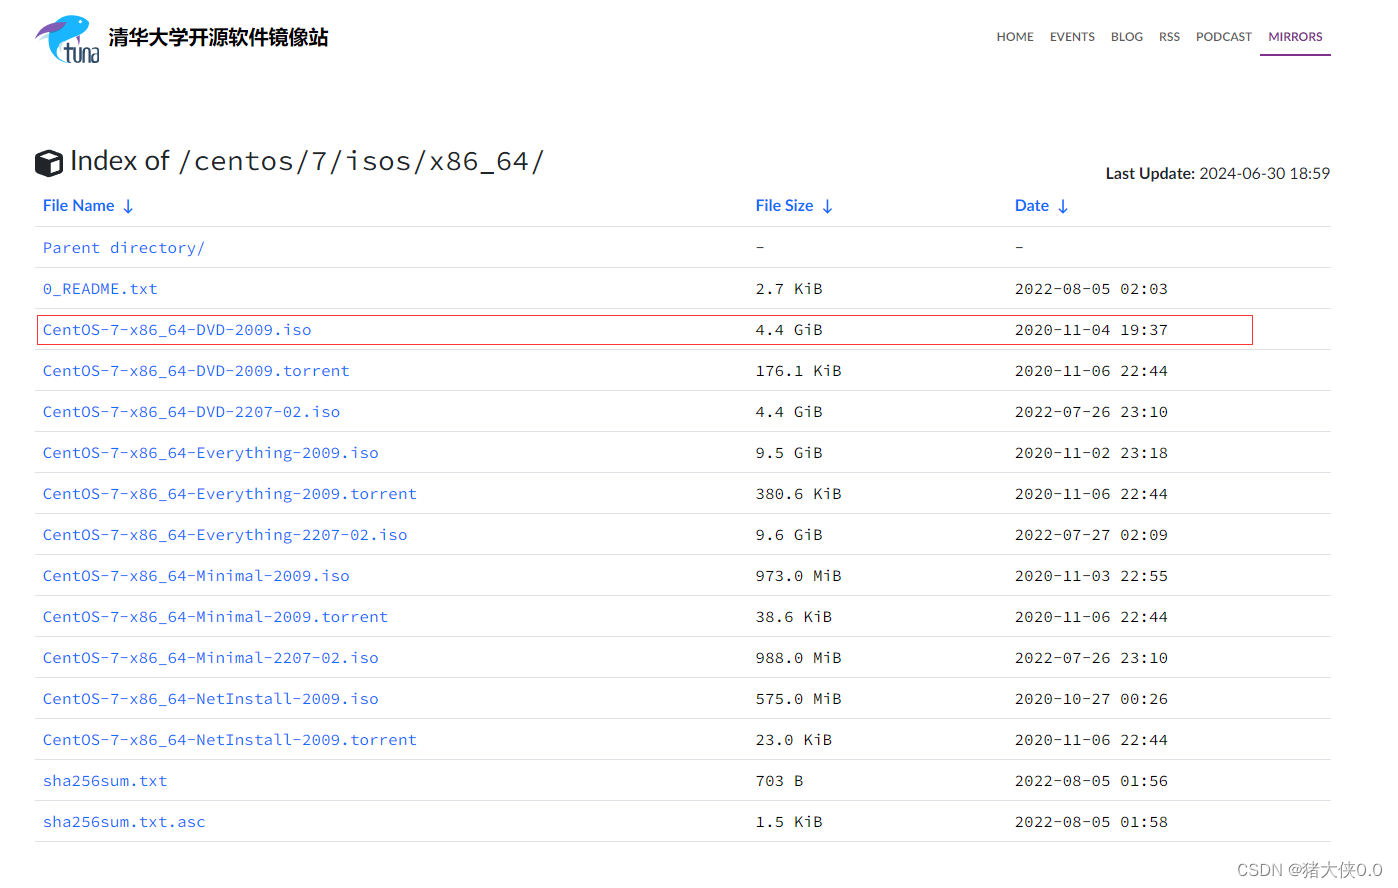Download CentOS-7-x86_64-Minimal-2009.torrent
The image size is (1398, 888).
(215, 617)
